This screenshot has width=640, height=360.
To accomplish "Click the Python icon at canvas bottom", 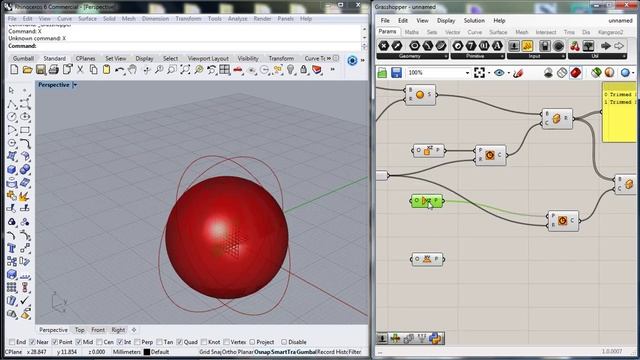I will [x=436, y=338].
